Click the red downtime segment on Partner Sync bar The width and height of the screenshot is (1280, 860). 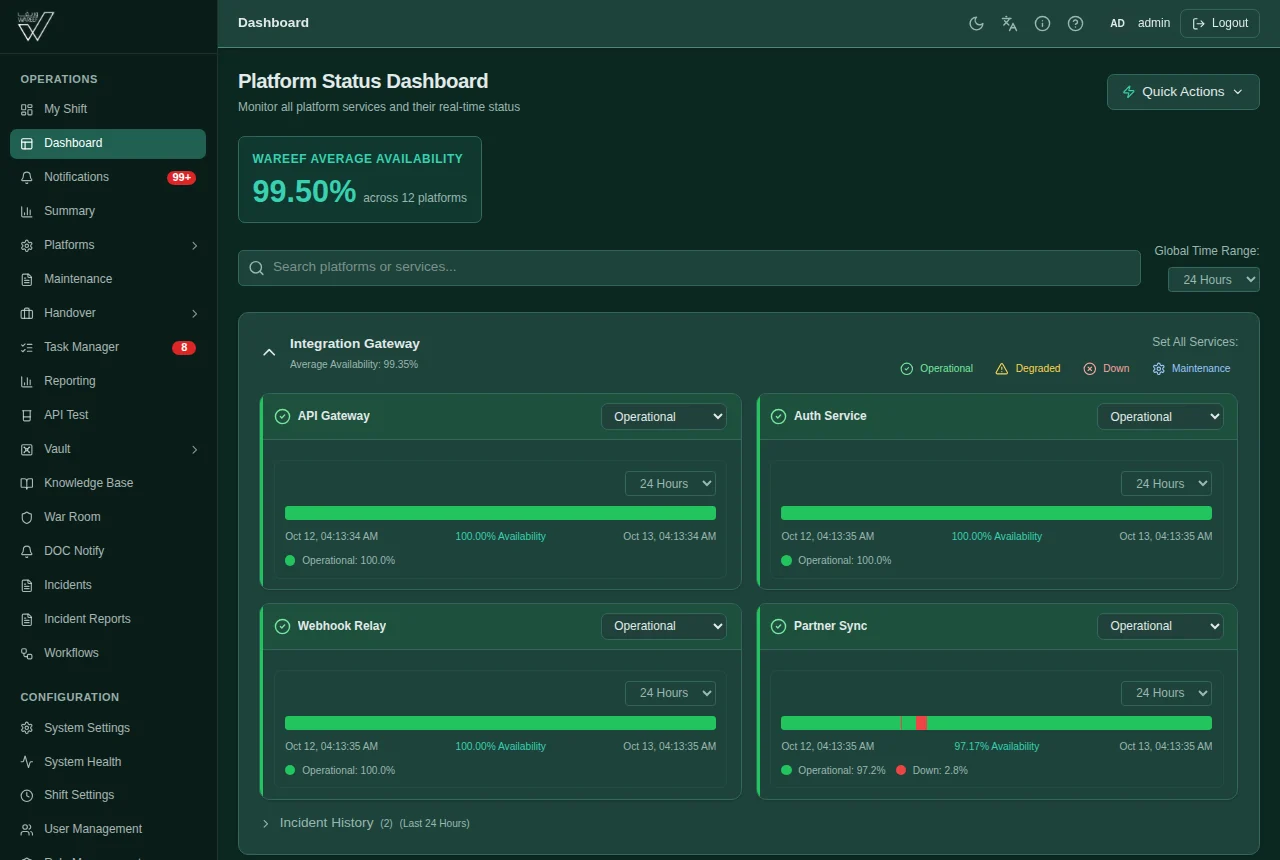click(921, 723)
